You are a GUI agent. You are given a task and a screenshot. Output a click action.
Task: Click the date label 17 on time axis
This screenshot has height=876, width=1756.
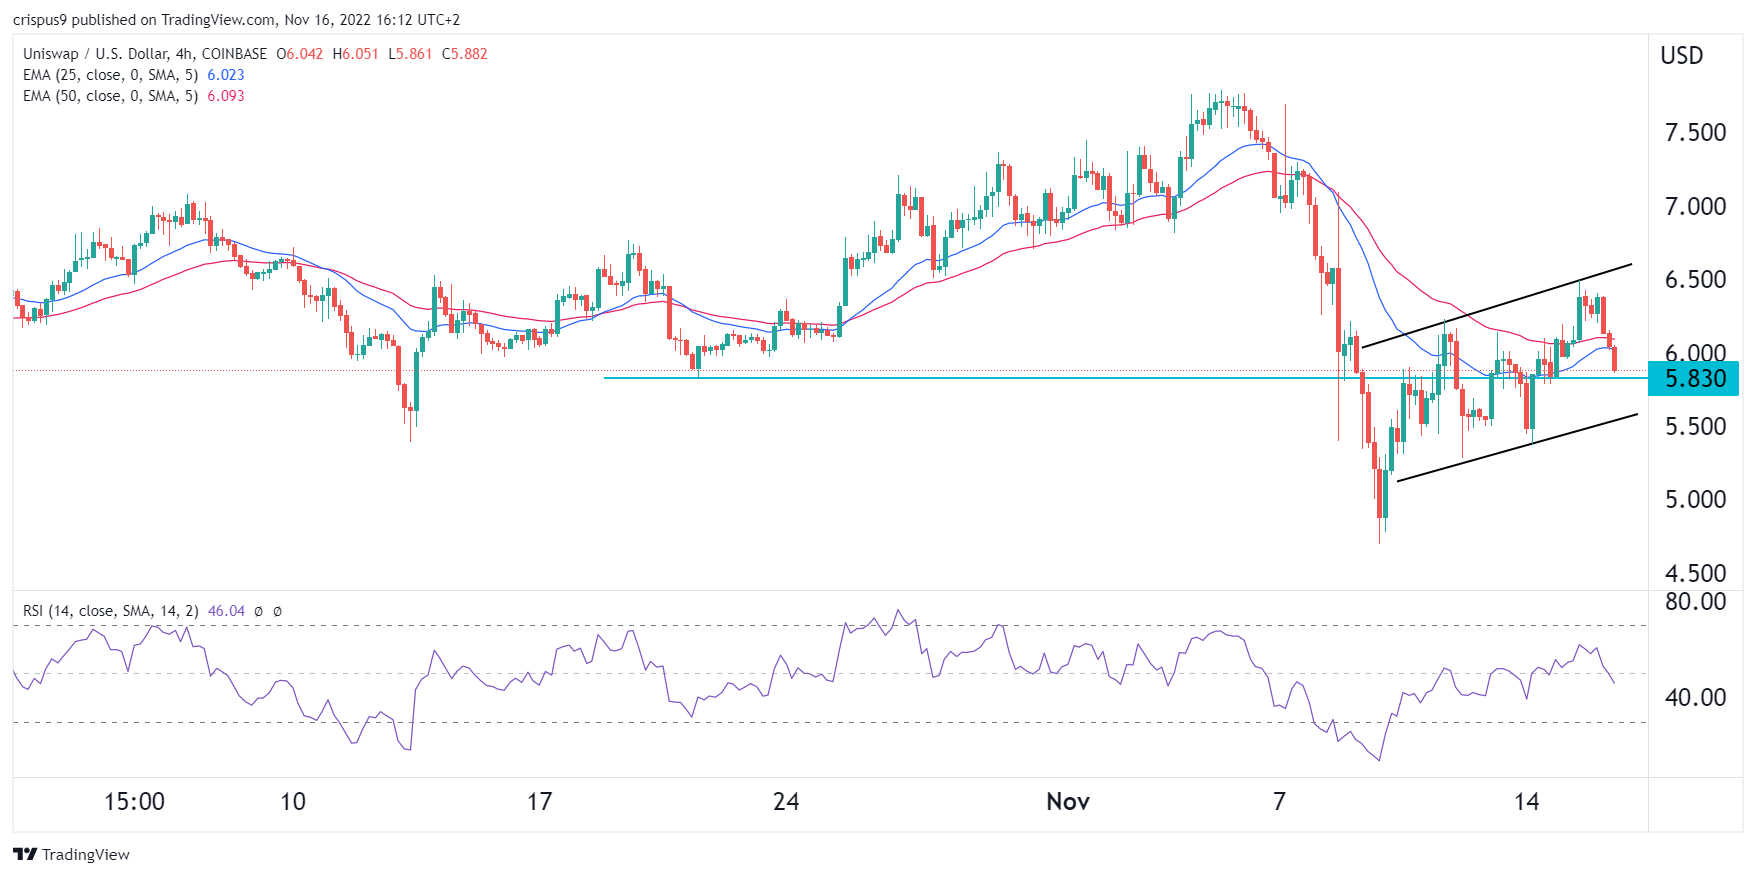click(x=540, y=802)
